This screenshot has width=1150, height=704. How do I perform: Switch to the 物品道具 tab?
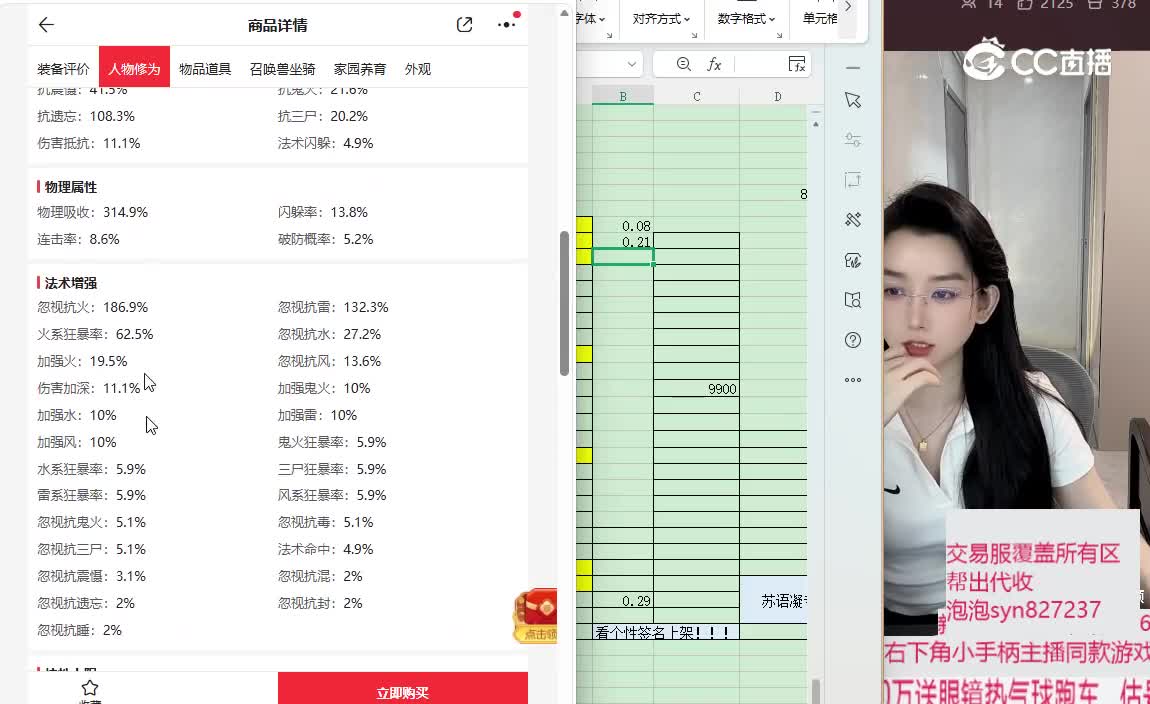pyautogui.click(x=205, y=69)
